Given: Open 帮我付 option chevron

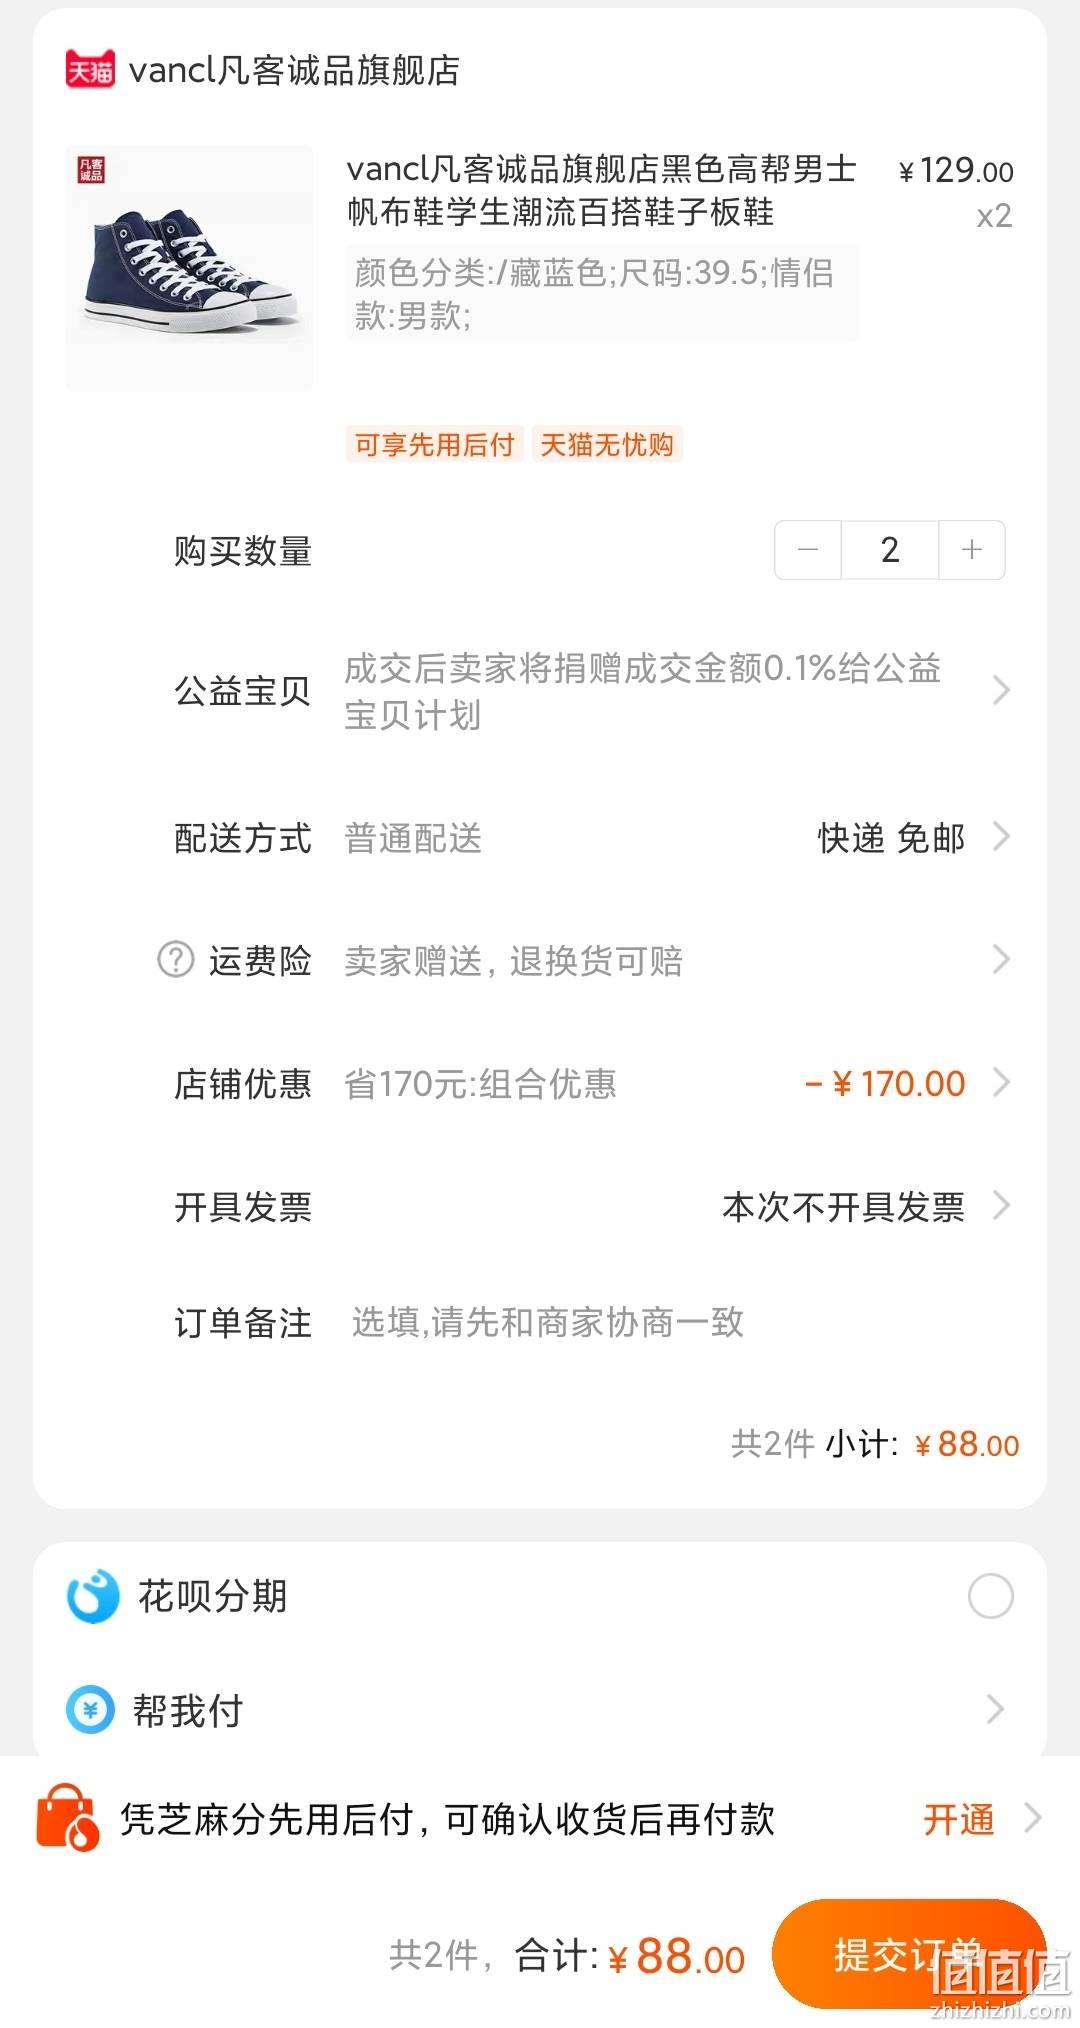Looking at the screenshot, I should click(995, 1710).
